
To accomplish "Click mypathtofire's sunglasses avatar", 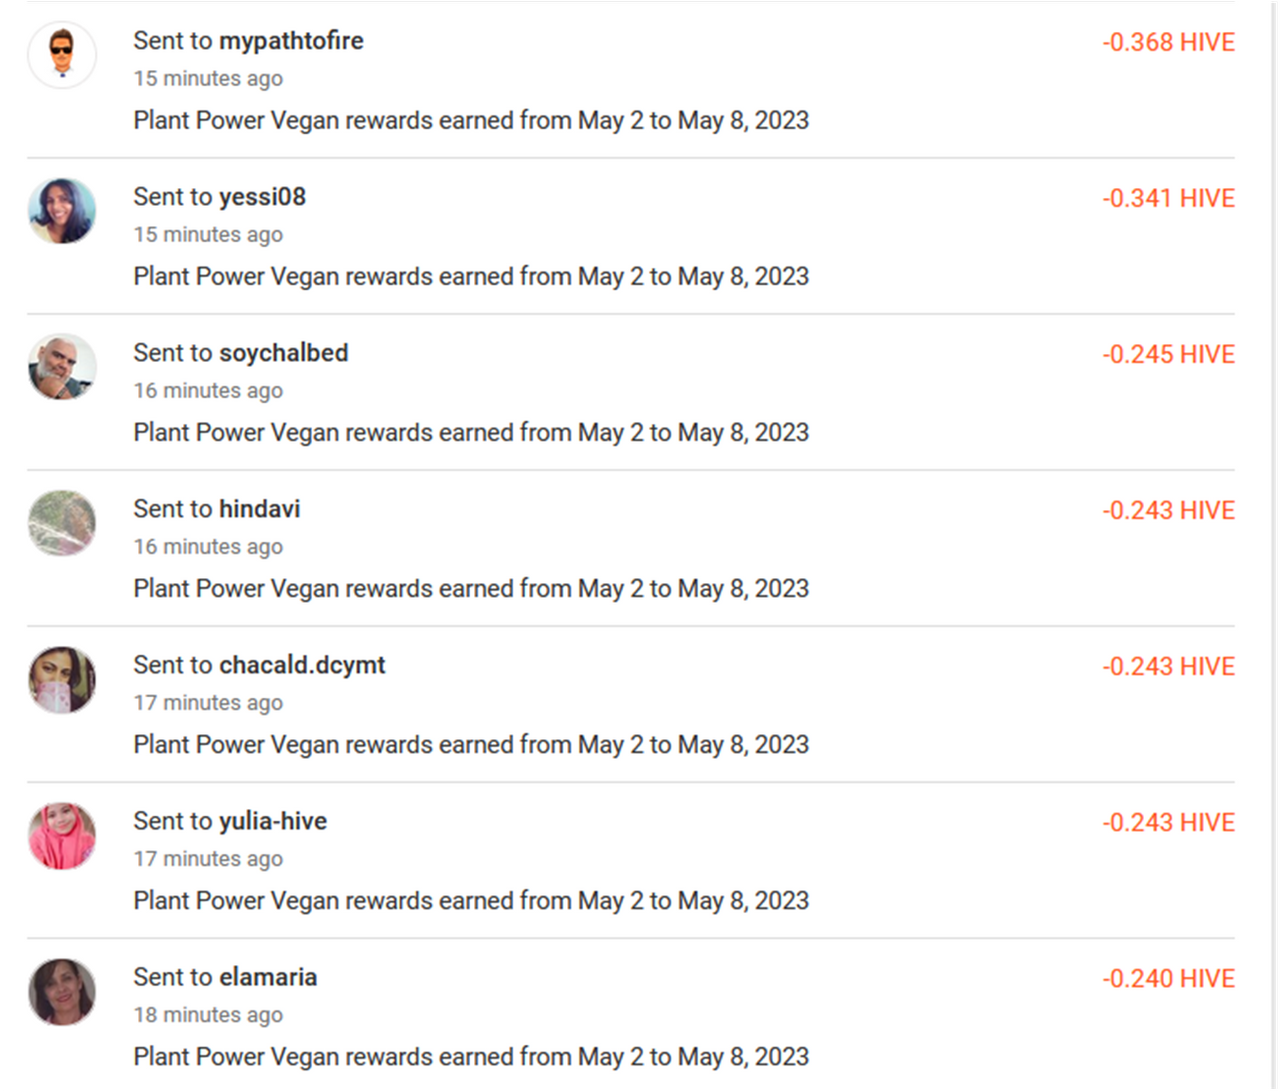I will point(62,55).
